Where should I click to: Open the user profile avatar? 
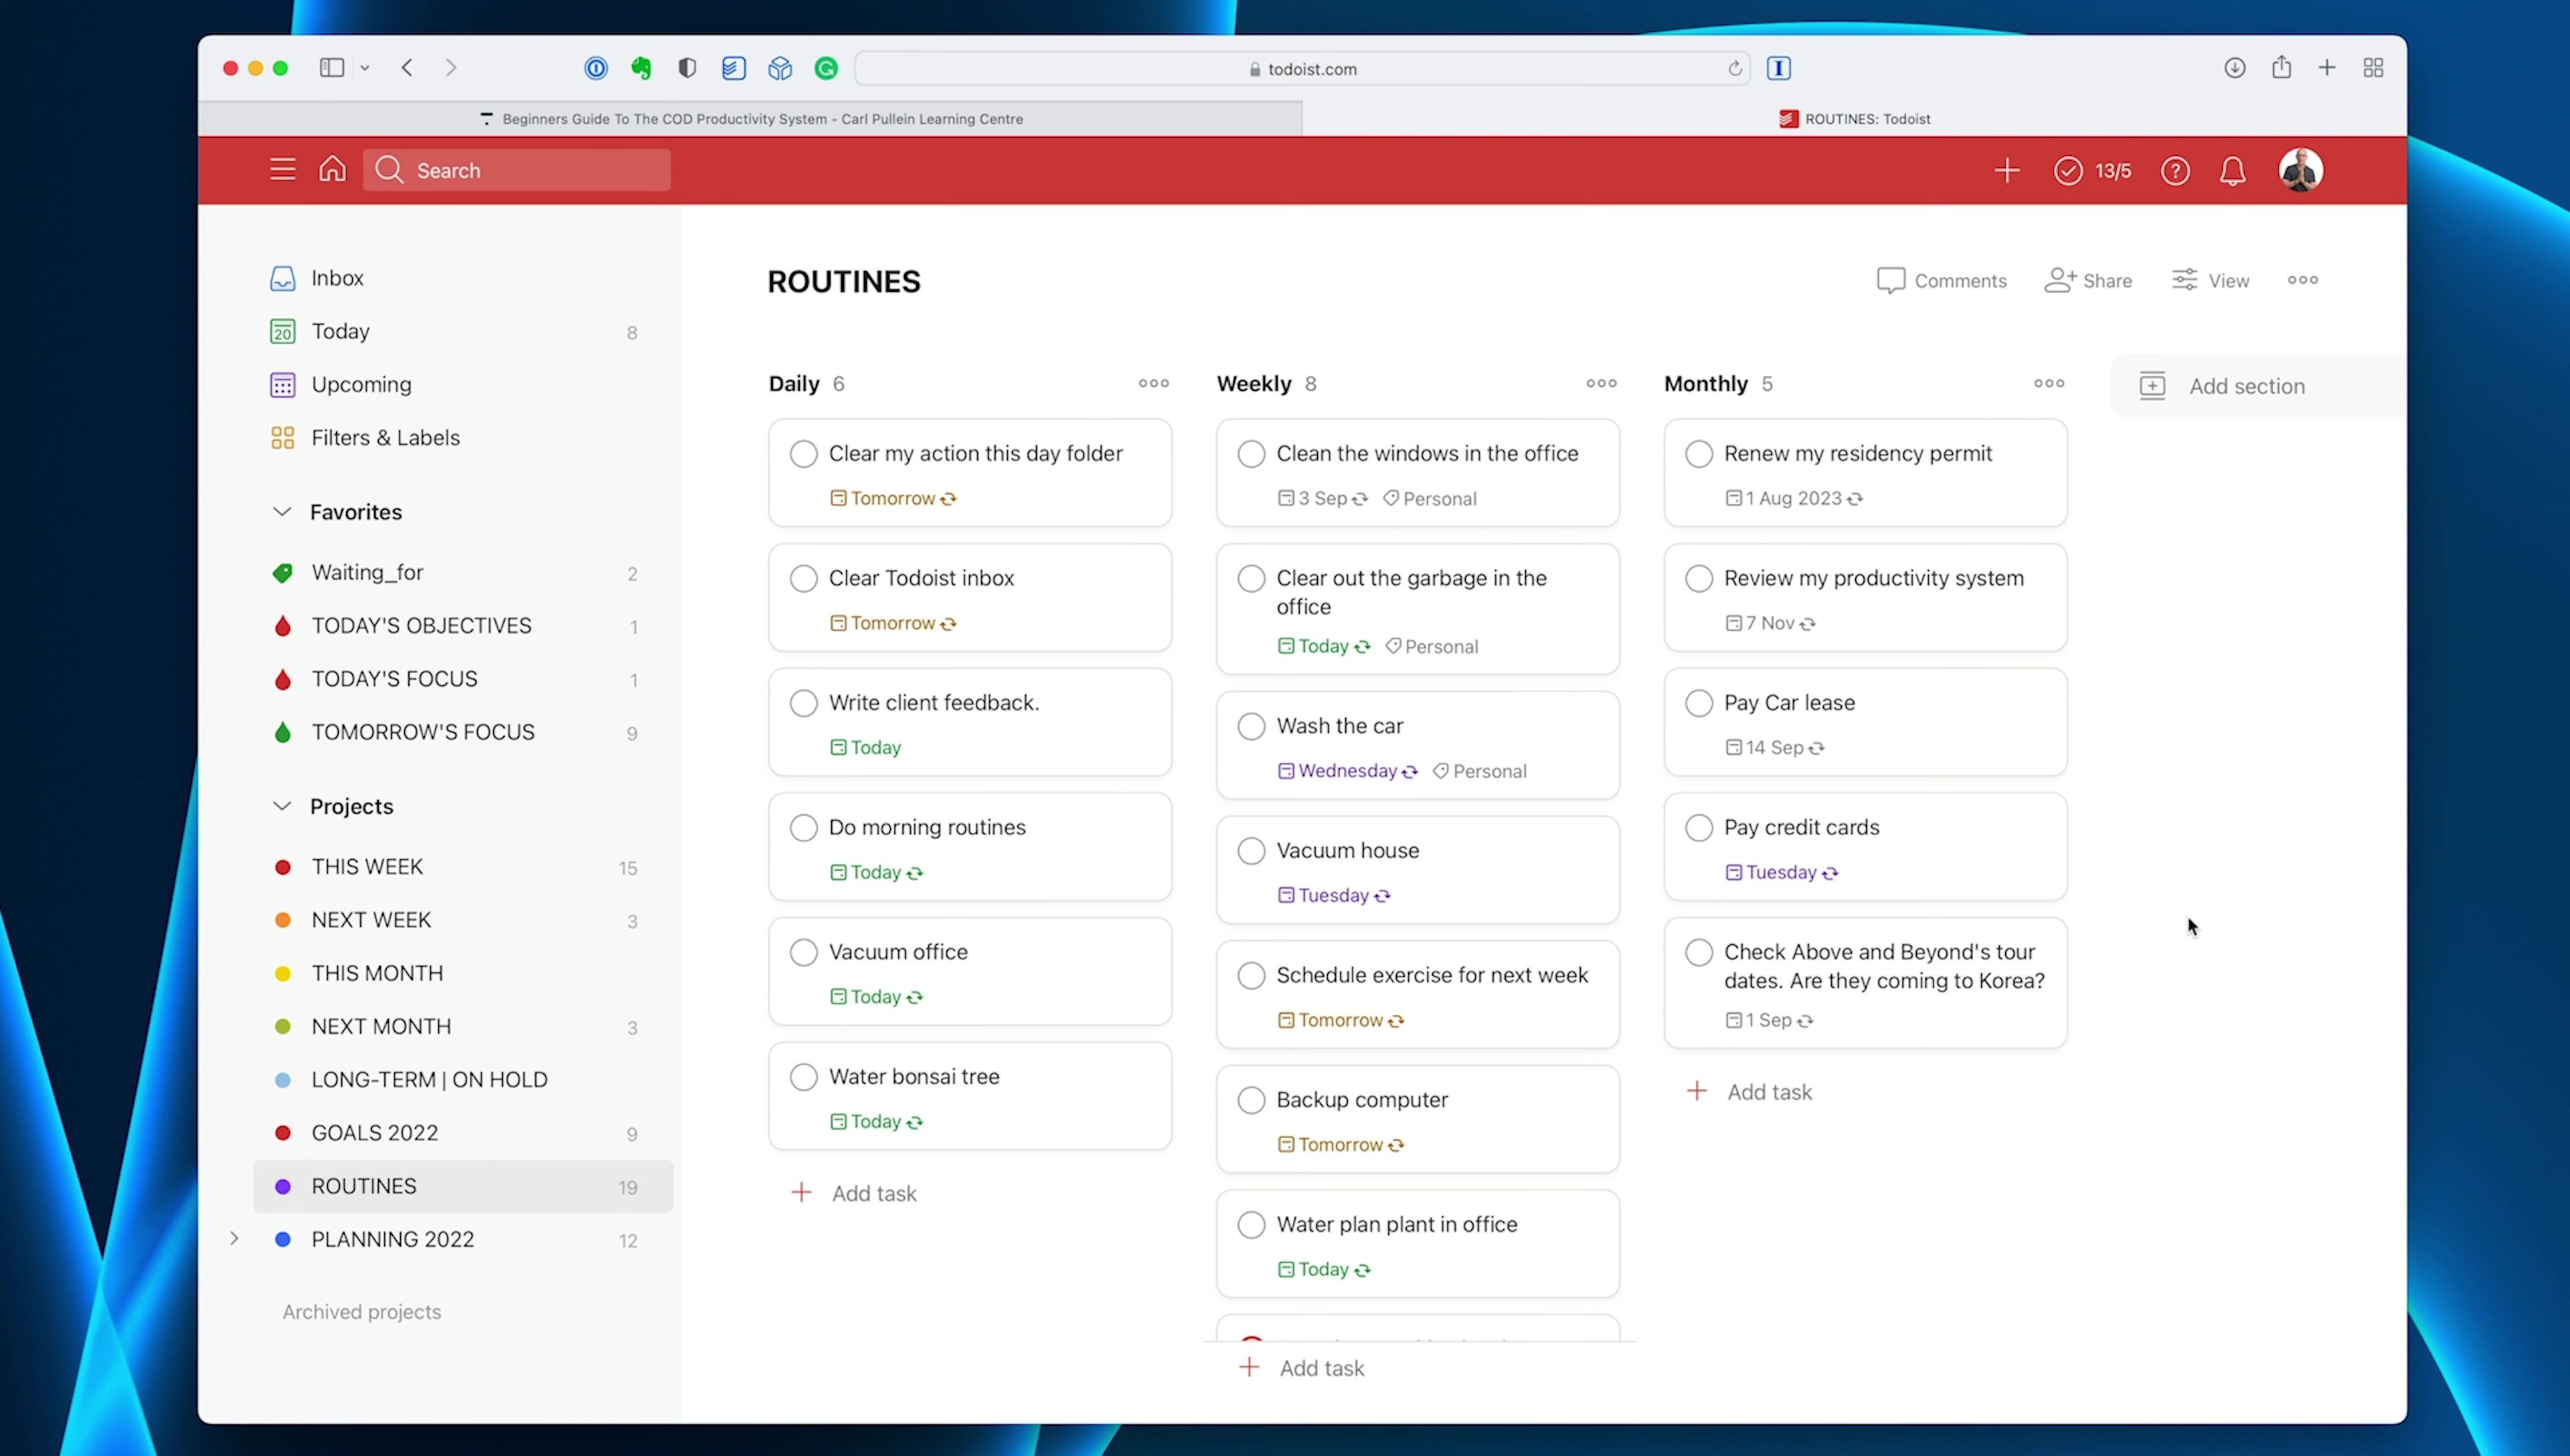point(2300,170)
